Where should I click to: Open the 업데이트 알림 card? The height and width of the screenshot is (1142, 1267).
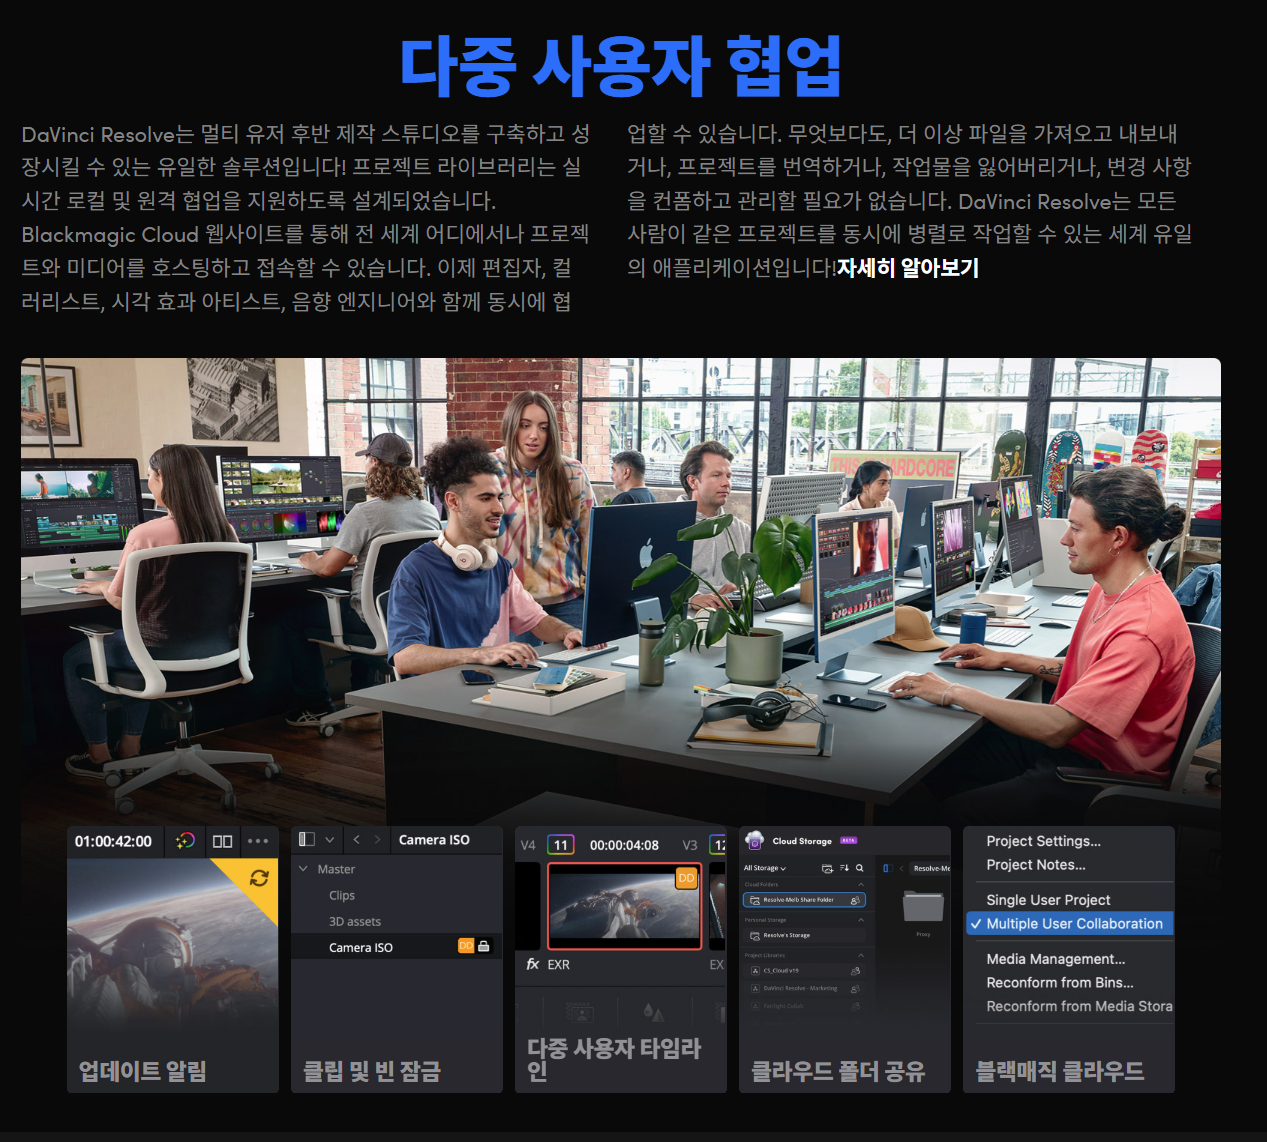click(173, 959)
